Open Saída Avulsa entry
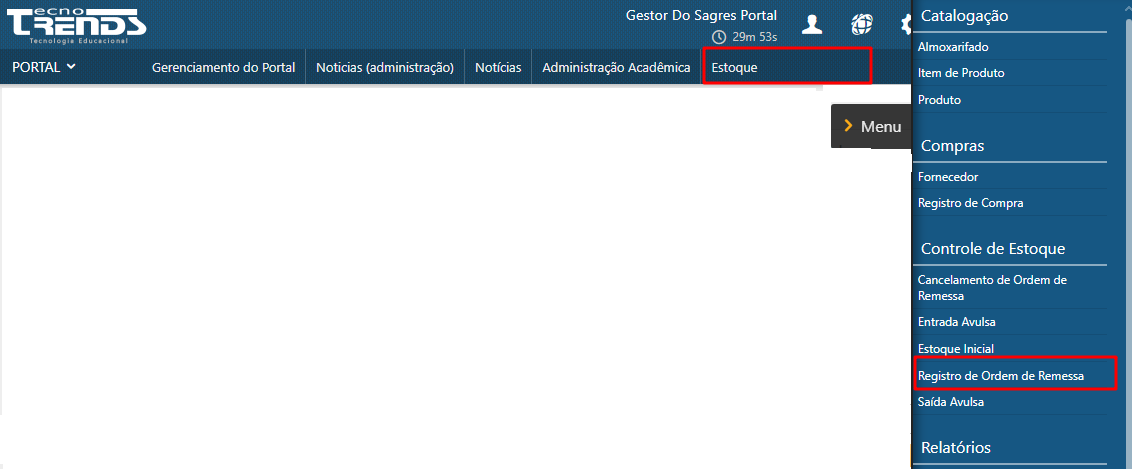 (950, 402)
